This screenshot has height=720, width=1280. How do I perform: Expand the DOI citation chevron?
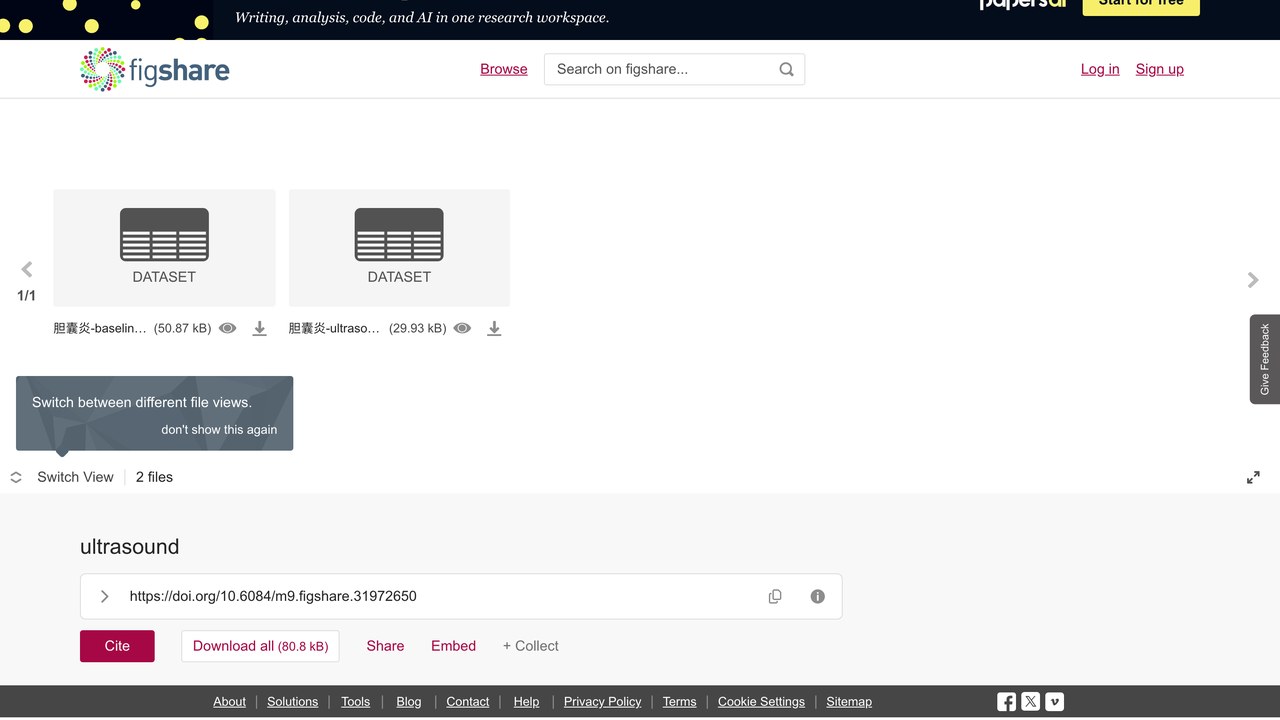[x=104, y=596]
